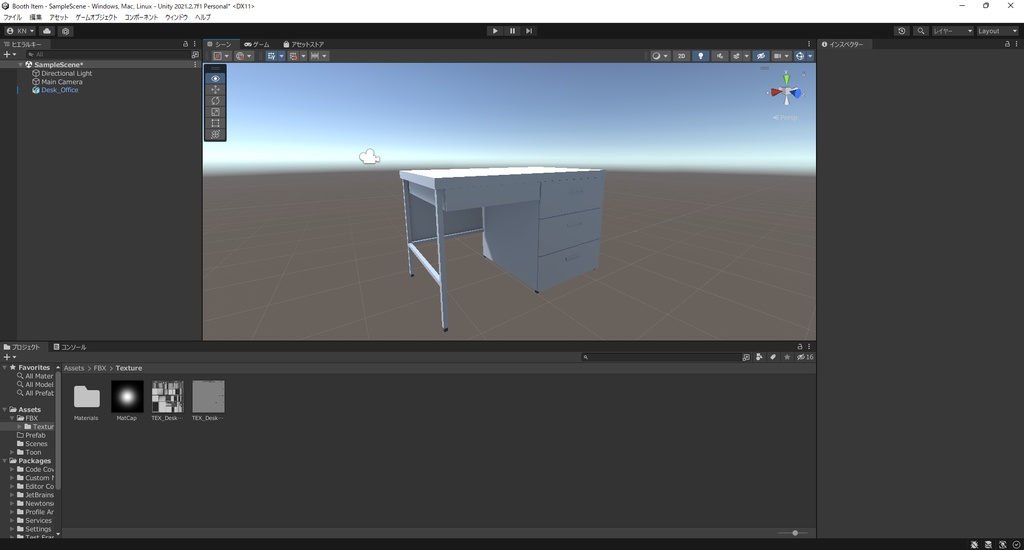The image size is (1024, 550).
Task: Toggle the Persp projection label
Action: coord(785,118)
